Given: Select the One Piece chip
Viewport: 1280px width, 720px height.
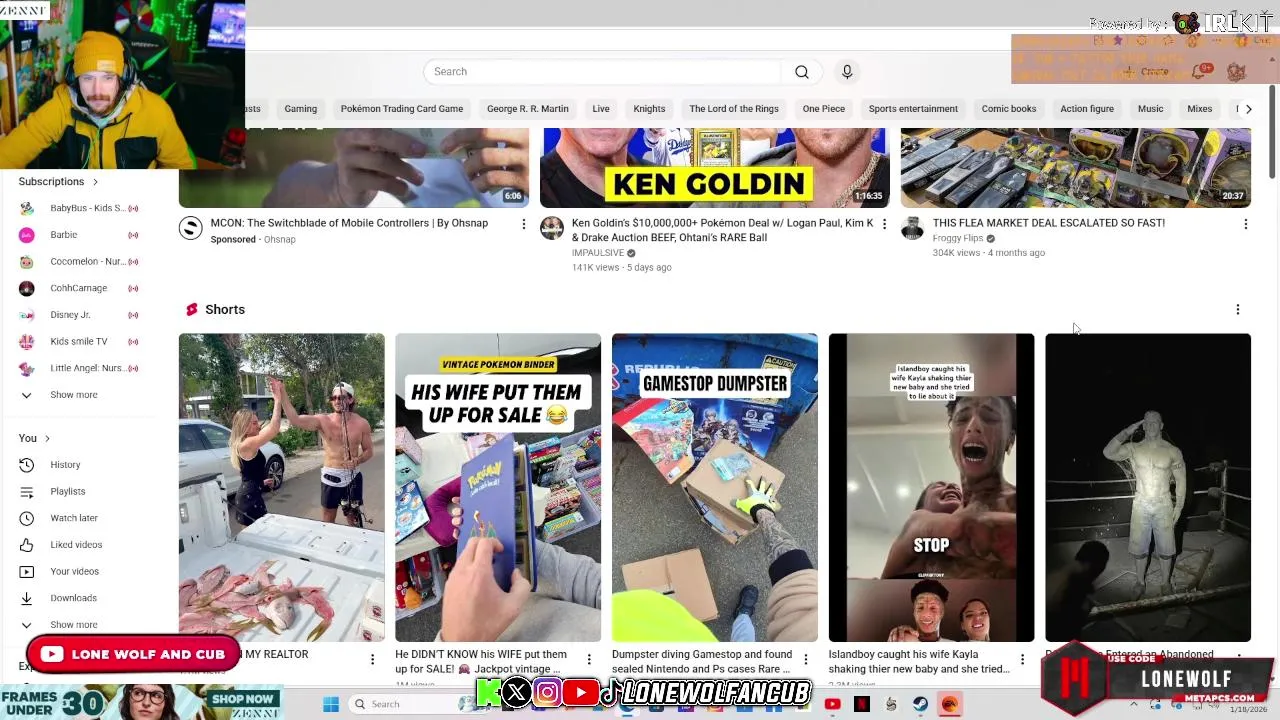Looking at the screenshot, I should point(824,109).
